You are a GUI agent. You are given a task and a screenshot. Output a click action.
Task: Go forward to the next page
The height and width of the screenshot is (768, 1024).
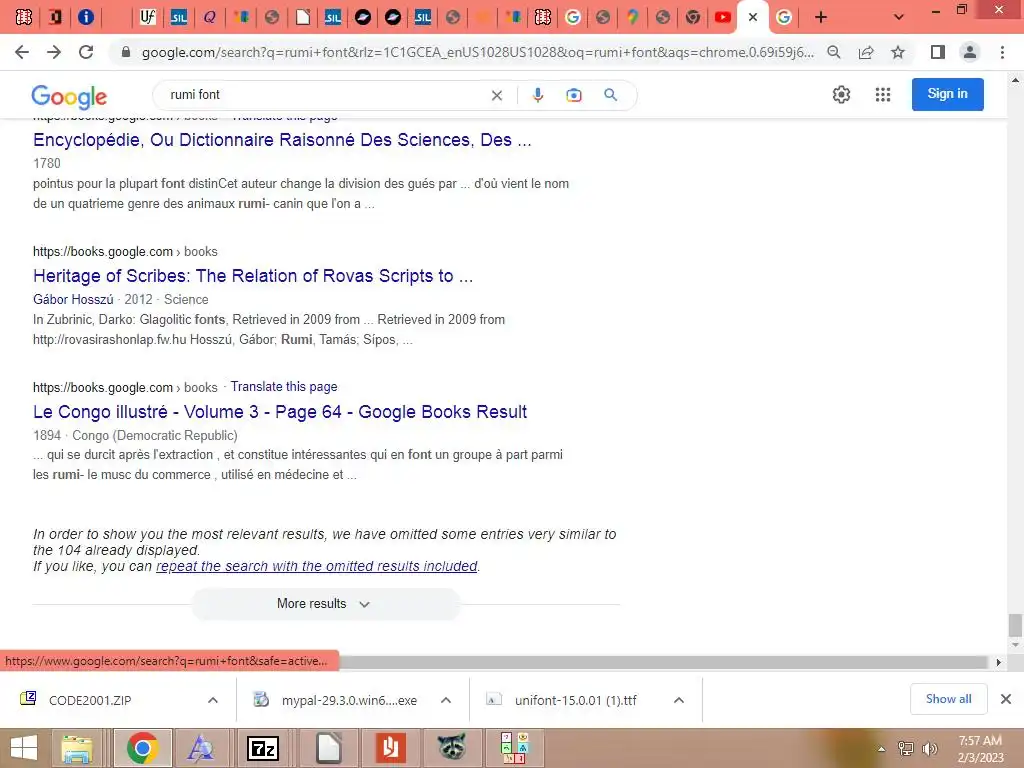point(54,52)
